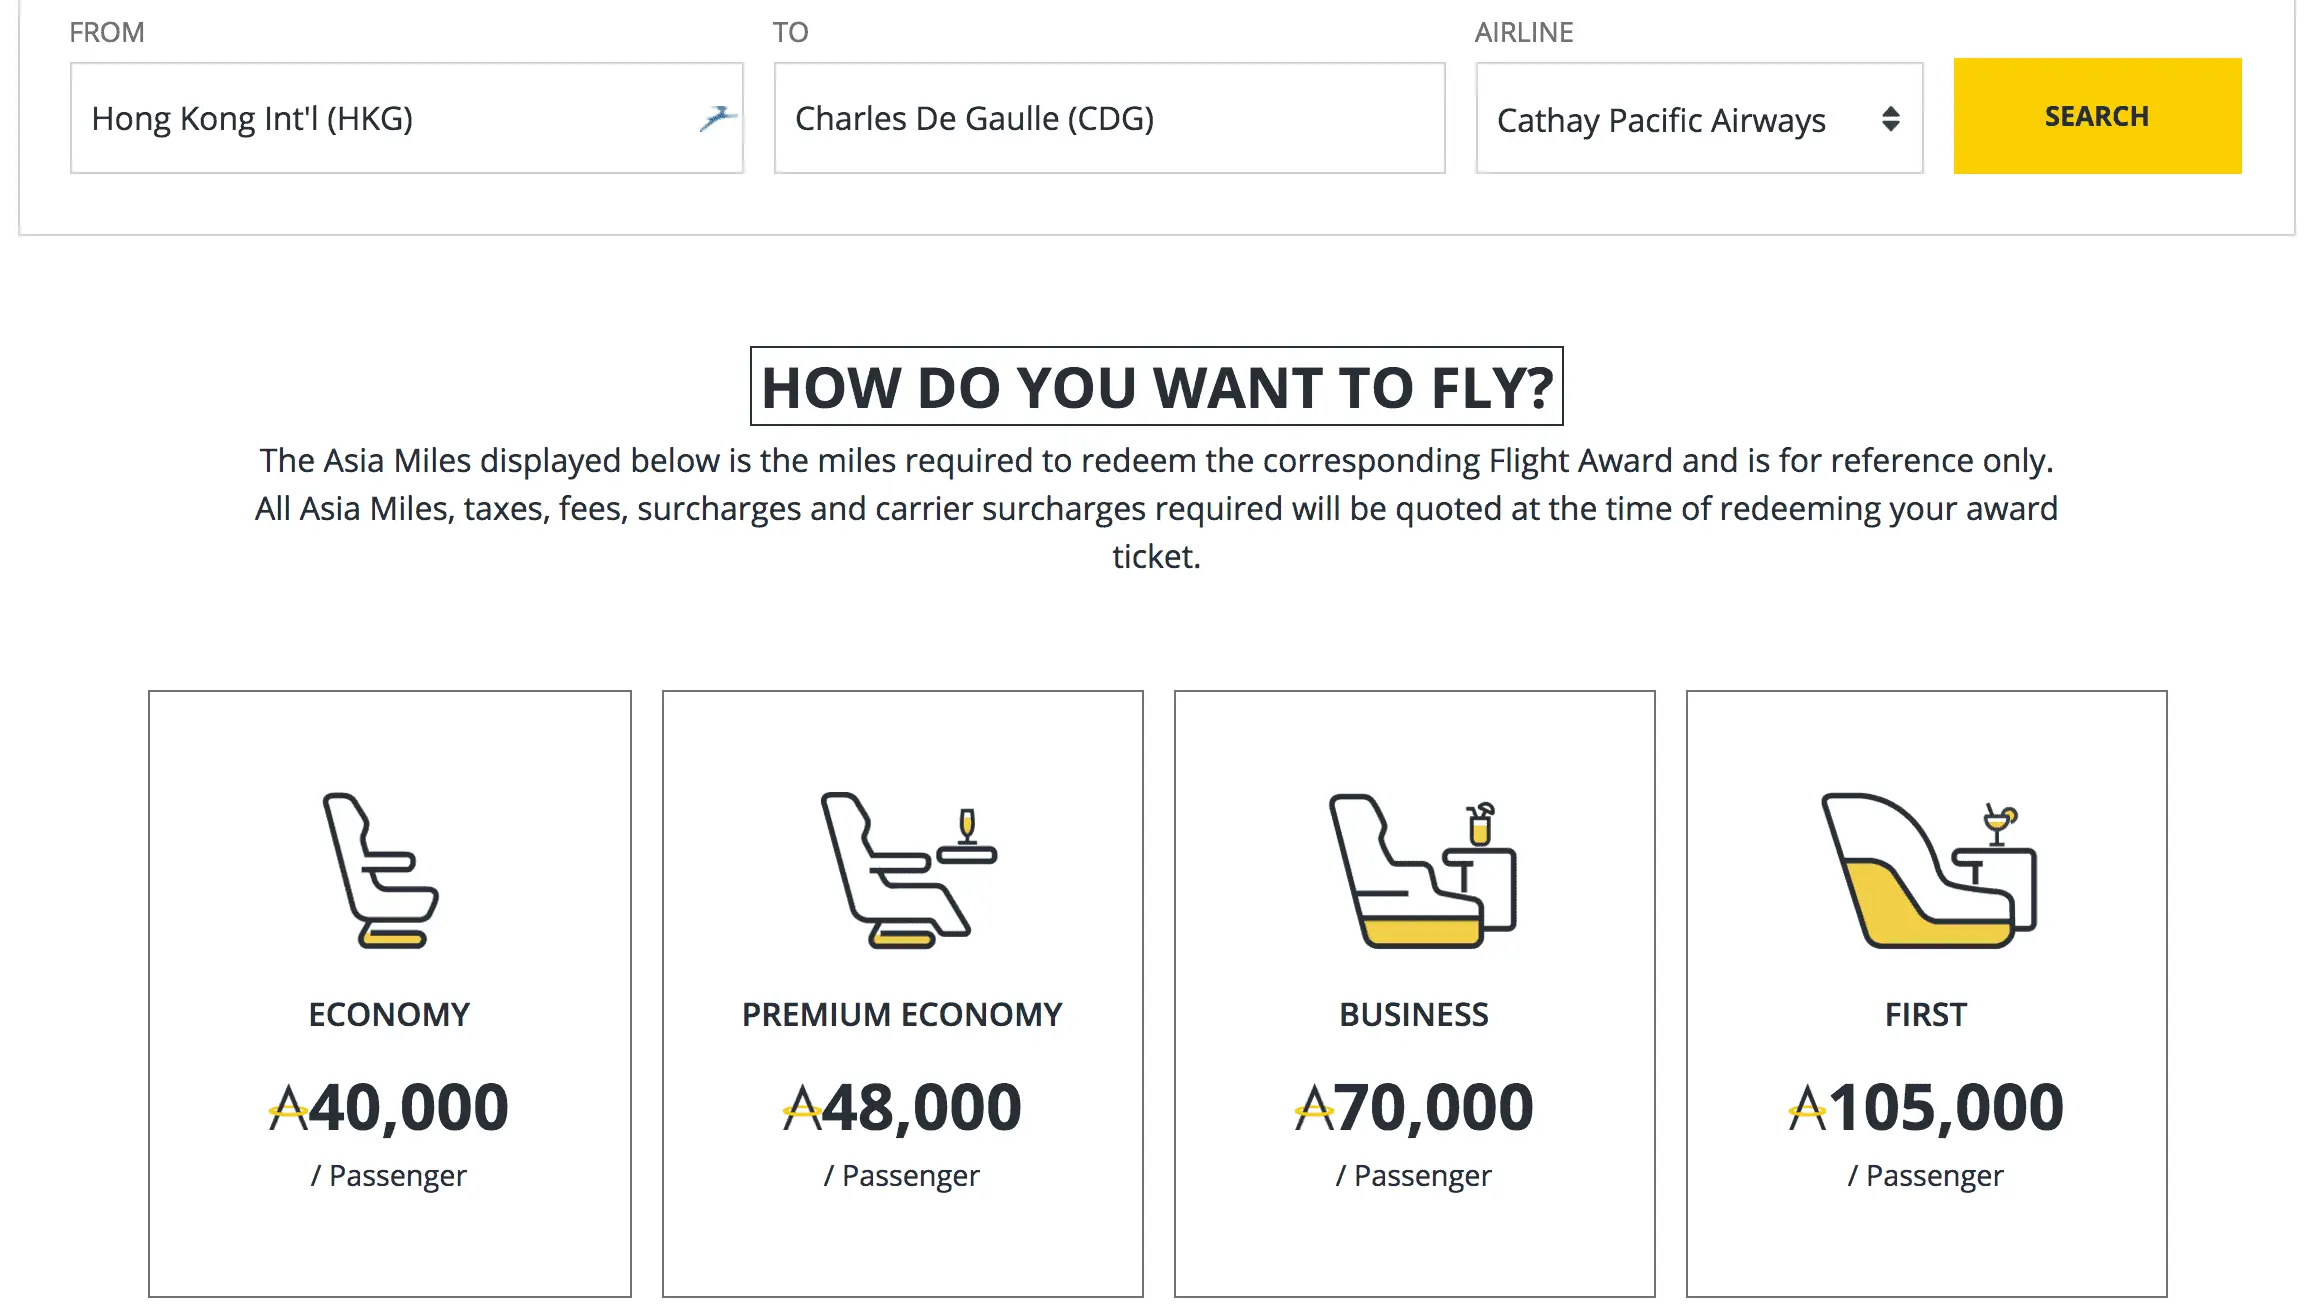Click the 'How do you want to fly?' heading
The height and width of the screenshot is (1316, 2316).
1157,387
